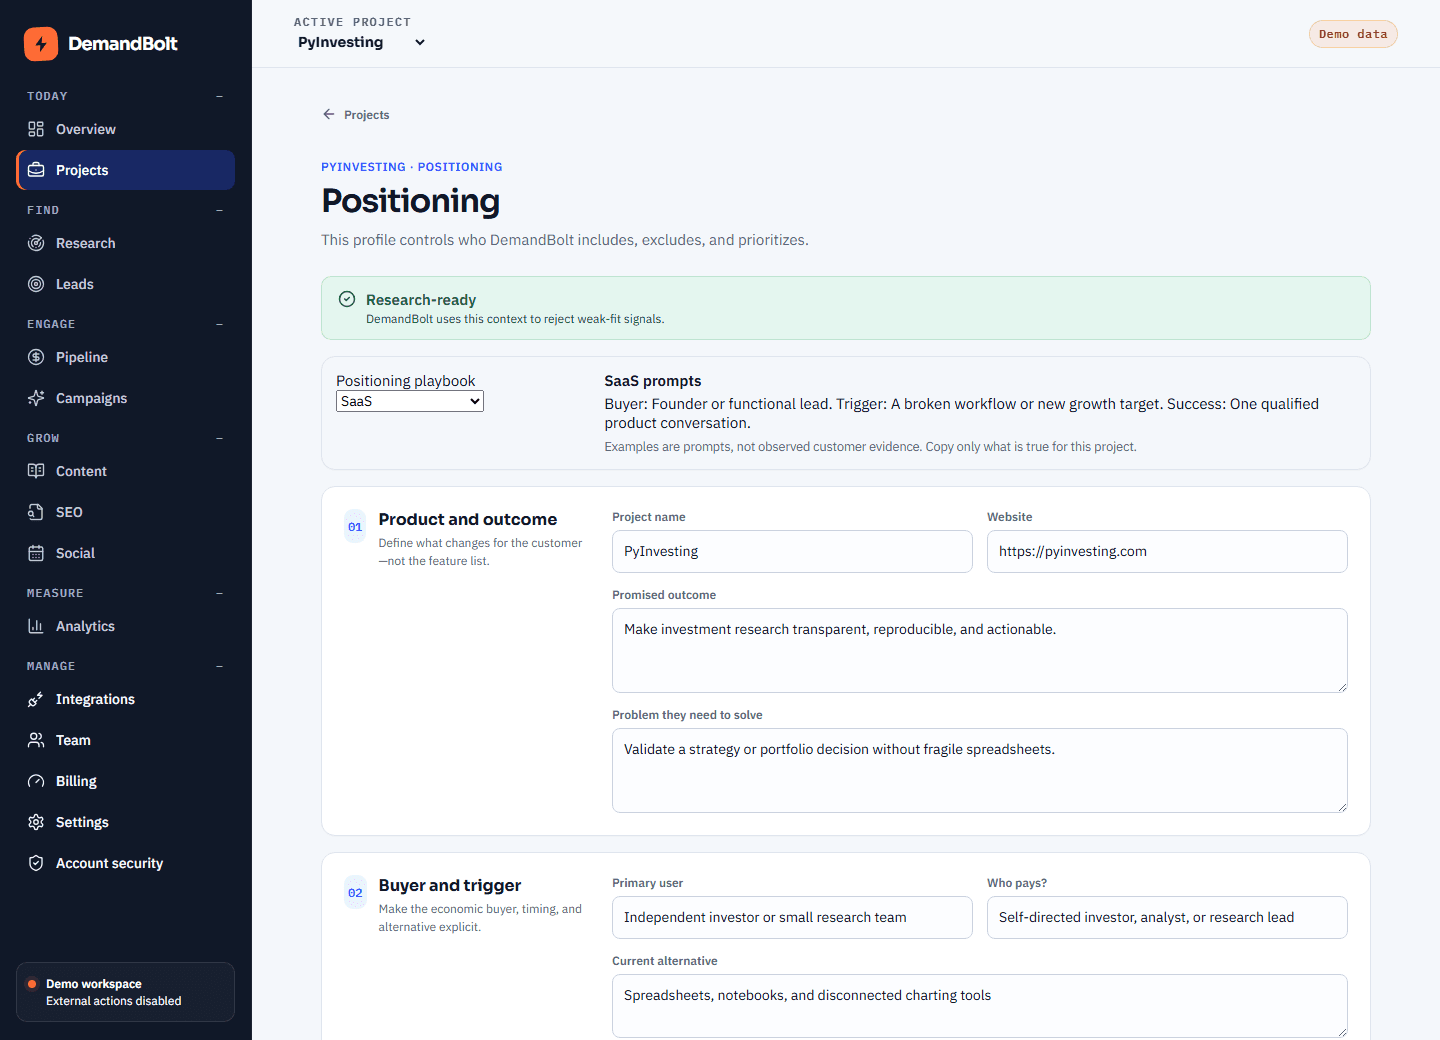Focus the Website URL field
Viewport: 1440px width, 1040px height.
1167,552
